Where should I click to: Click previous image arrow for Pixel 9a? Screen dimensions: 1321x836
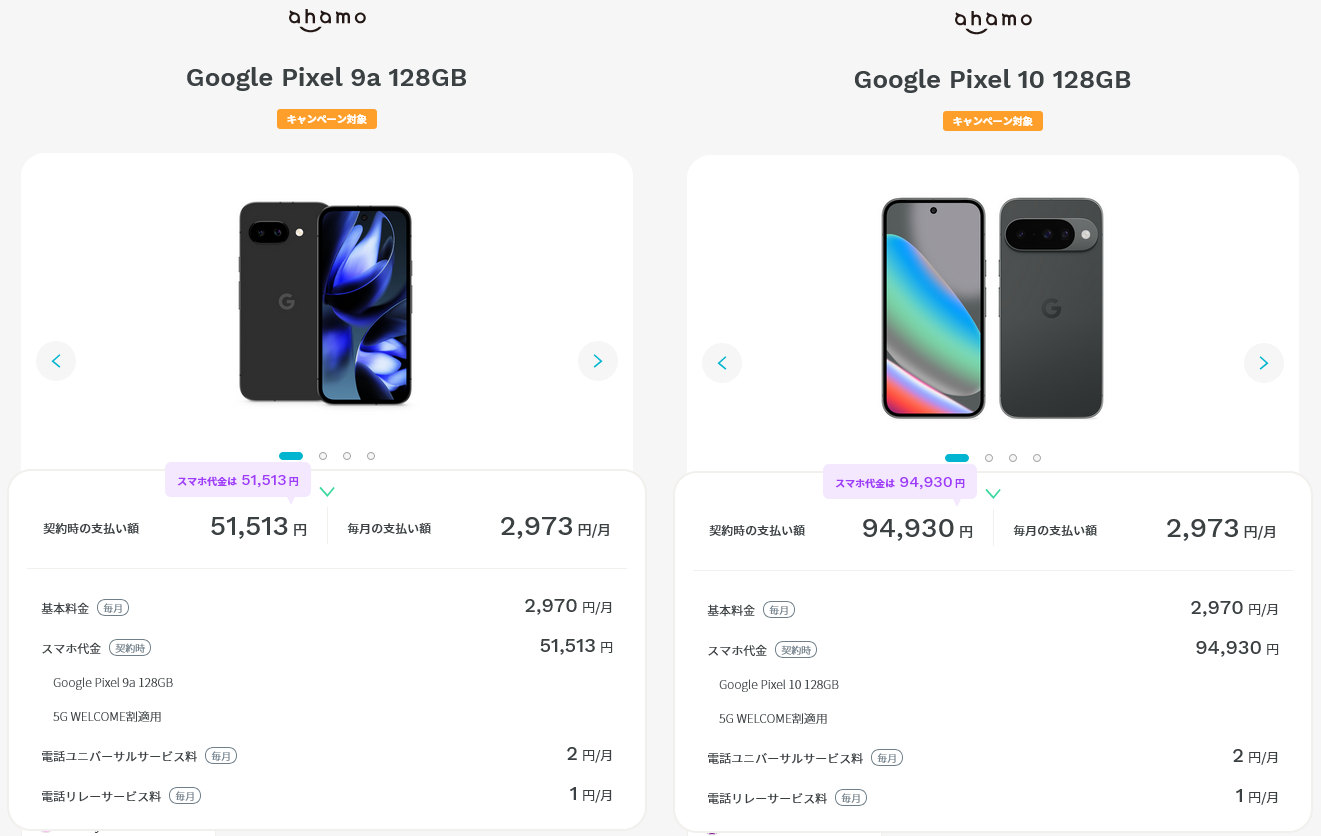point(56,361)
